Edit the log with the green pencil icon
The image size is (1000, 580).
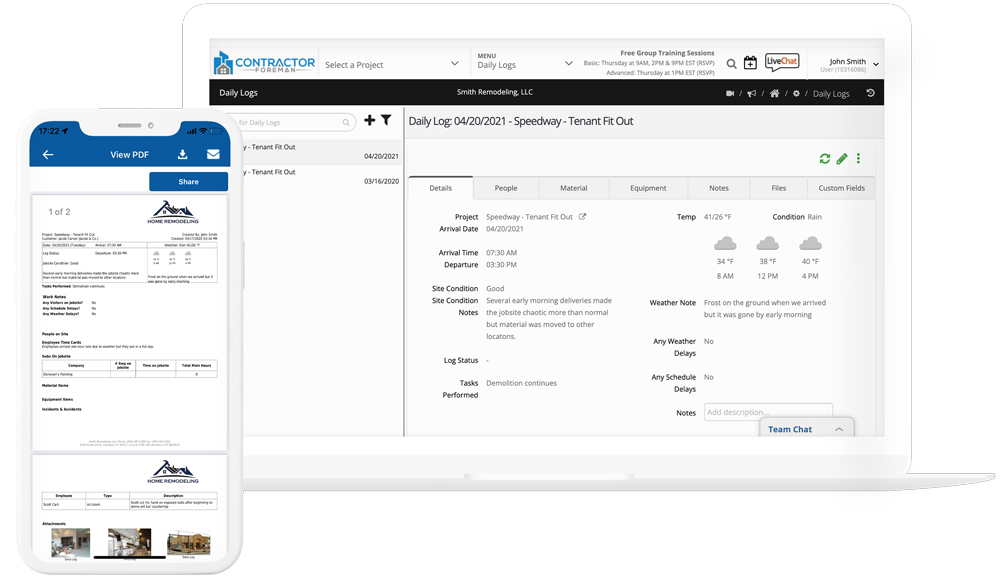842,159
